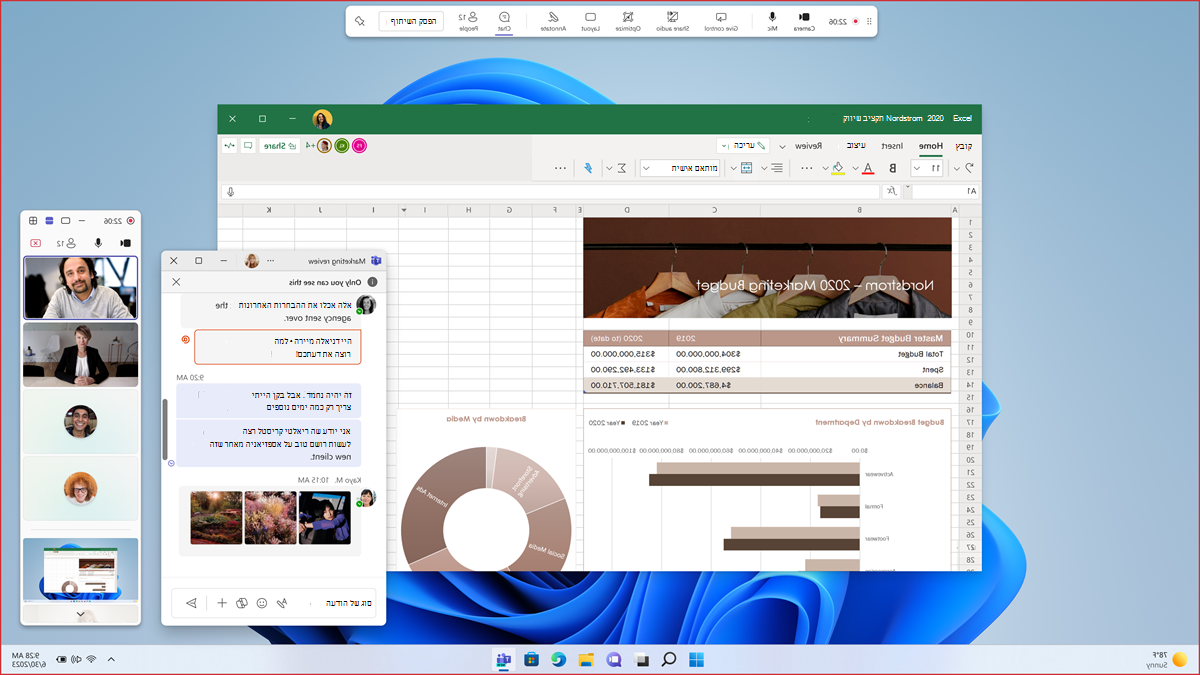Open the fill color dropdown arrow
1200x675 pixels.
point(825,168)
